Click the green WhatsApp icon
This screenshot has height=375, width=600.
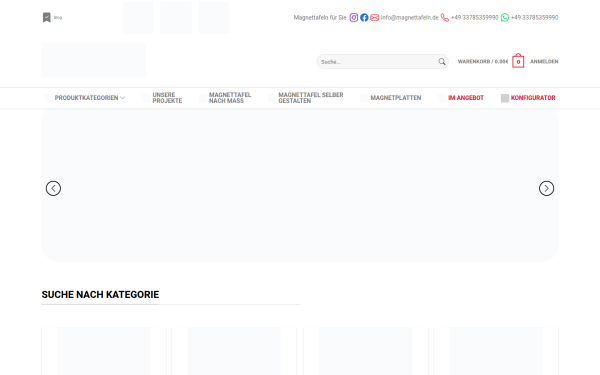(505, 18)
